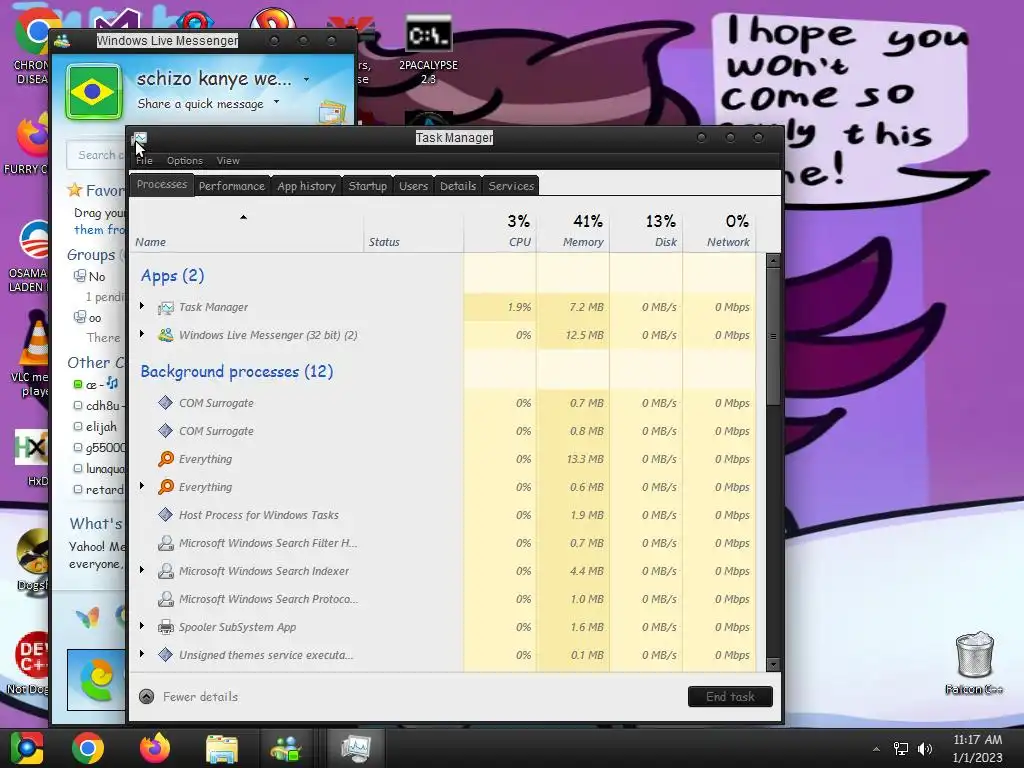
Task: Open the network tray icon
Action: point(901,749)
